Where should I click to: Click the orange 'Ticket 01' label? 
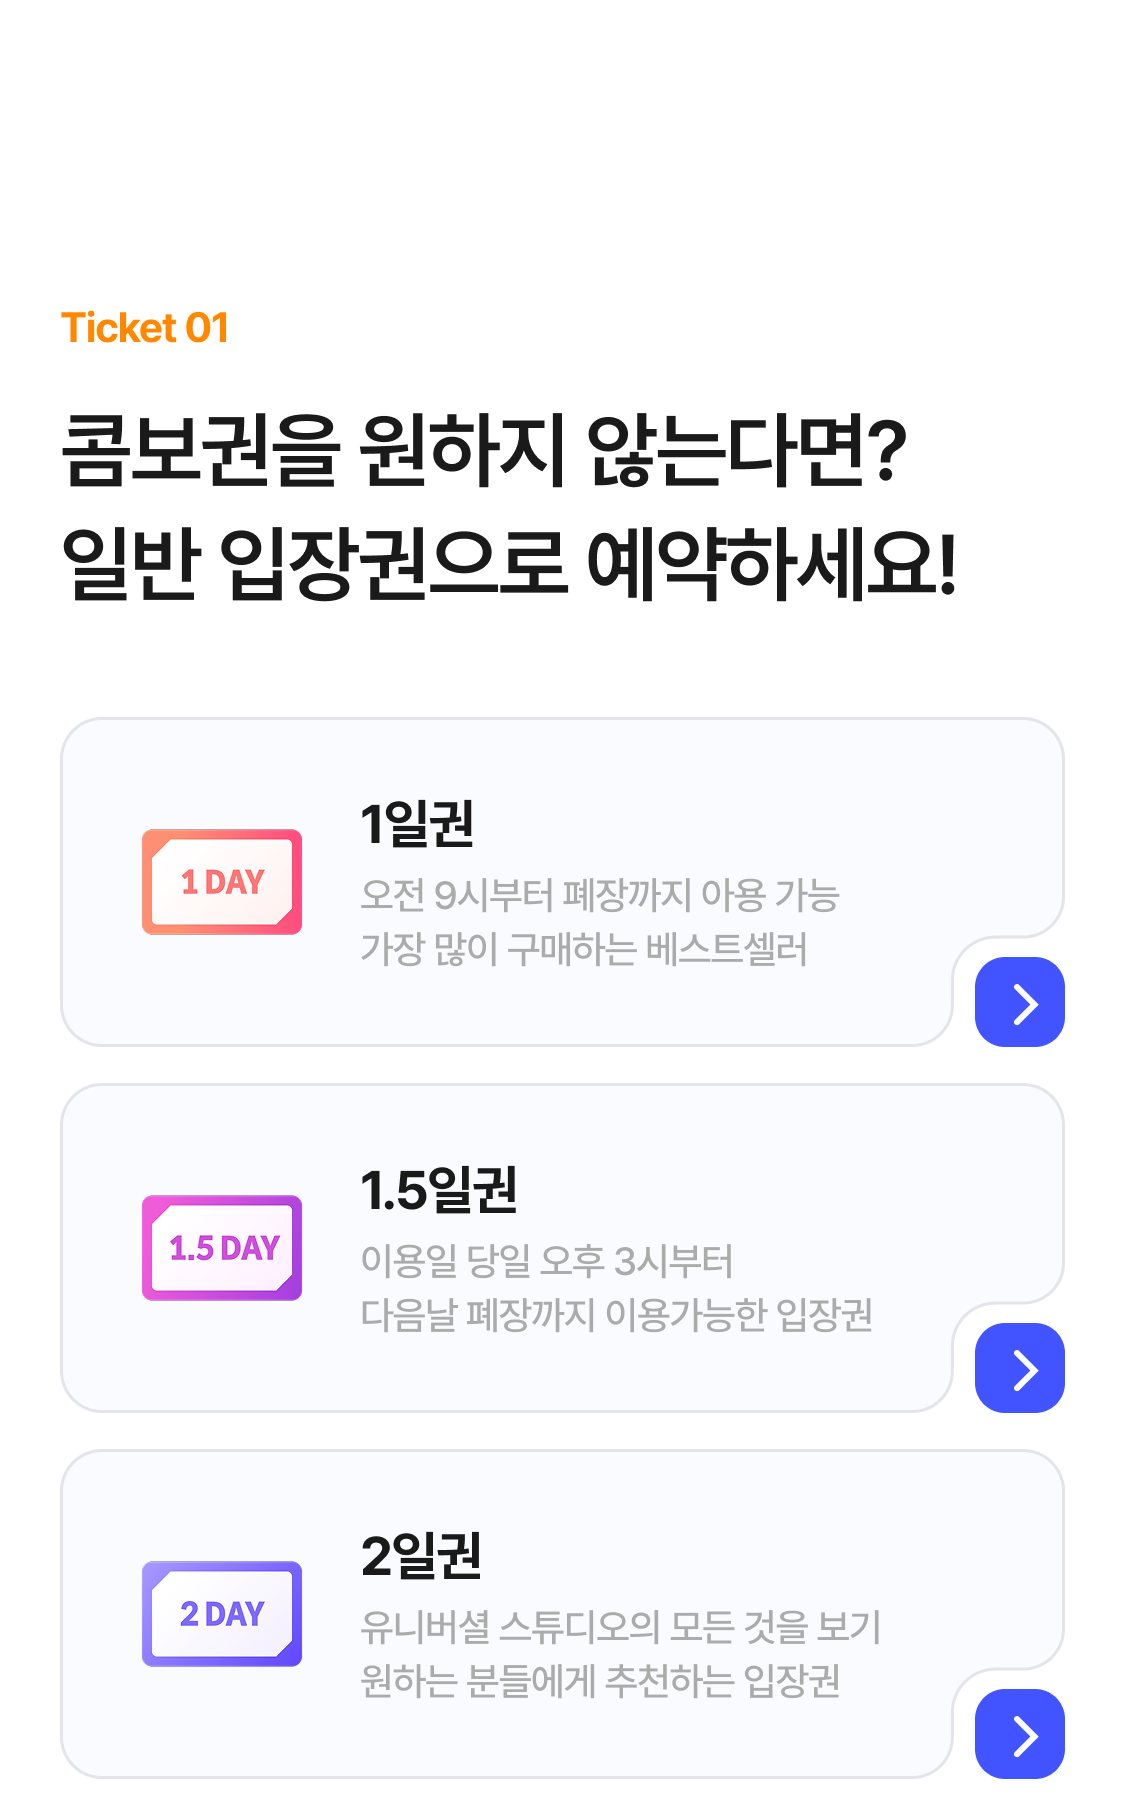point(145,328)
